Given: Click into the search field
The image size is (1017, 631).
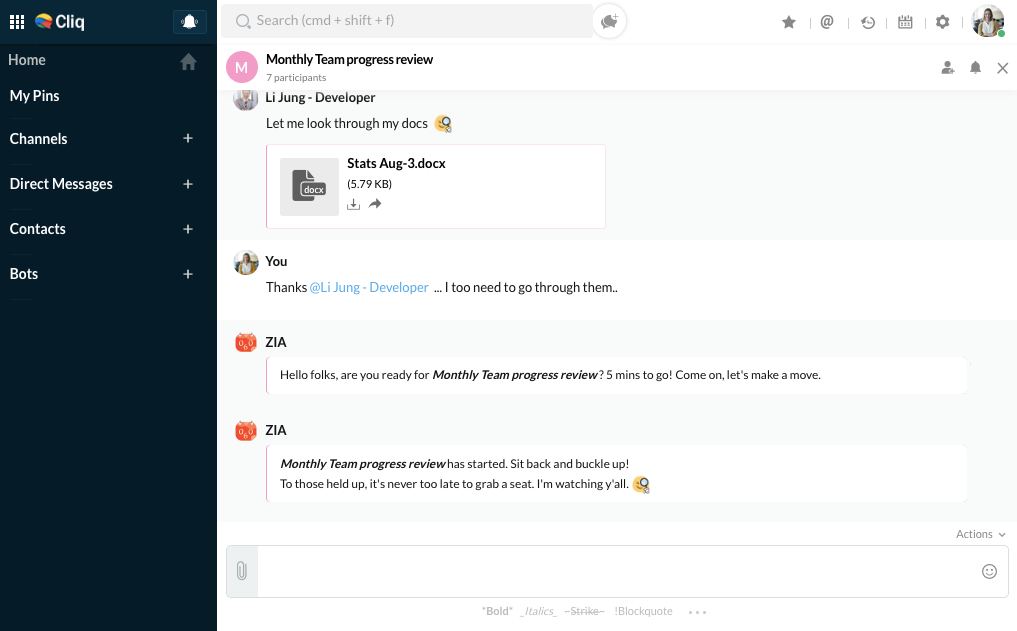Looking at the screenshot, I should pyautogui.click(x=410, y=20).
